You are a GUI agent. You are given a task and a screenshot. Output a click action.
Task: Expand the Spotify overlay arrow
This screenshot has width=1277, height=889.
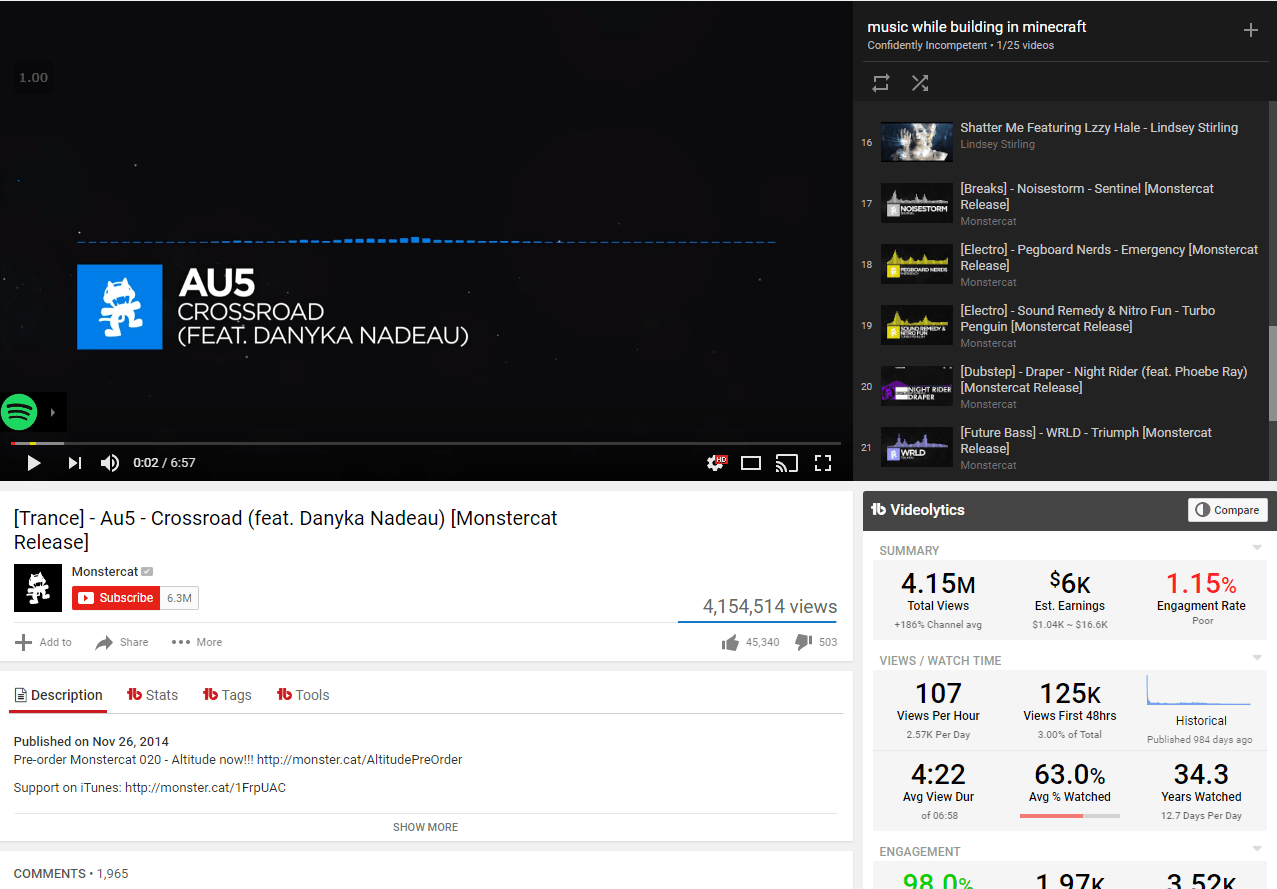point(53,411)
